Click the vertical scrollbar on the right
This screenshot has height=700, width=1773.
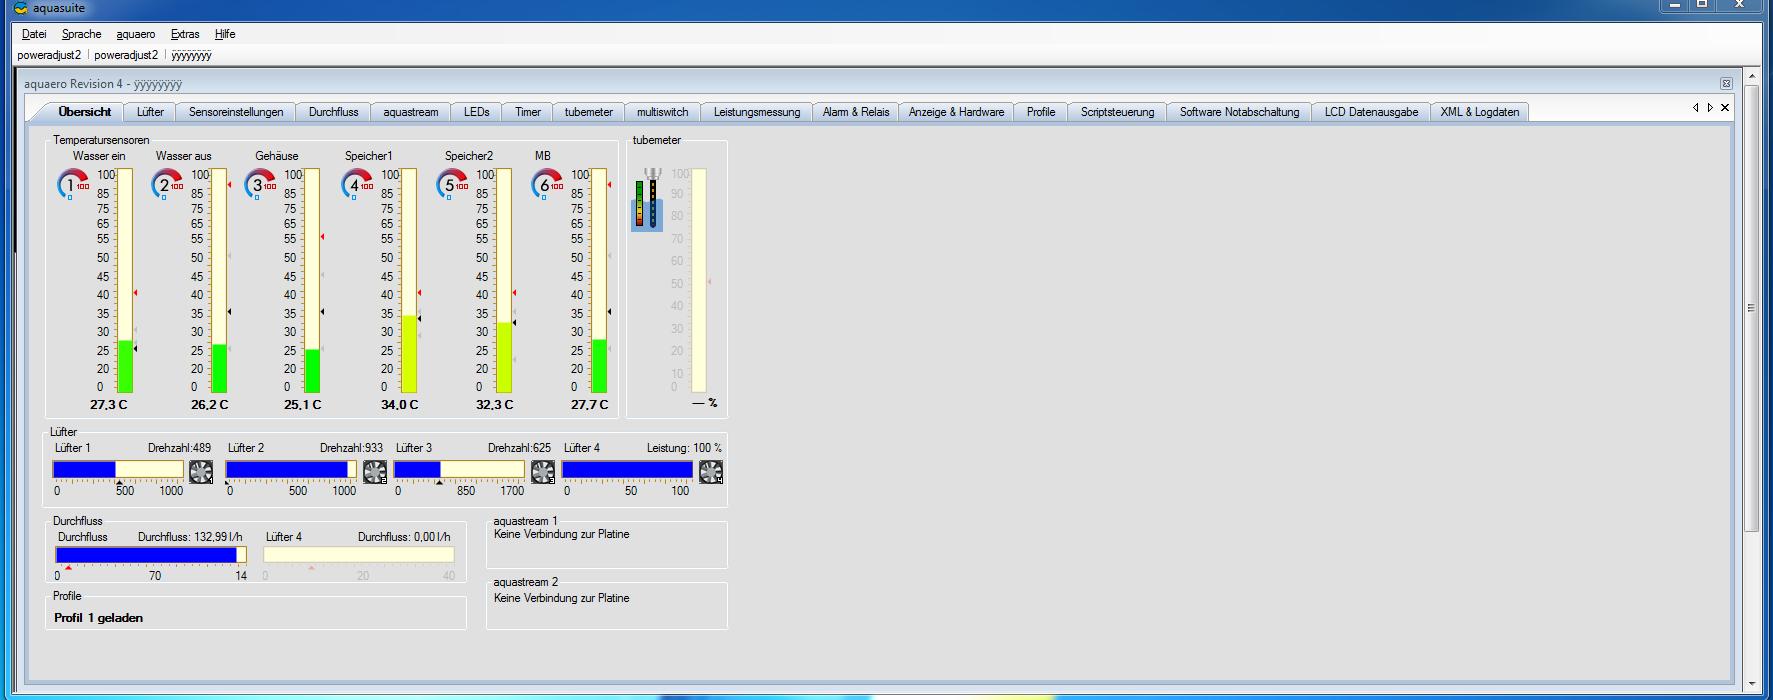[1751, 307]
